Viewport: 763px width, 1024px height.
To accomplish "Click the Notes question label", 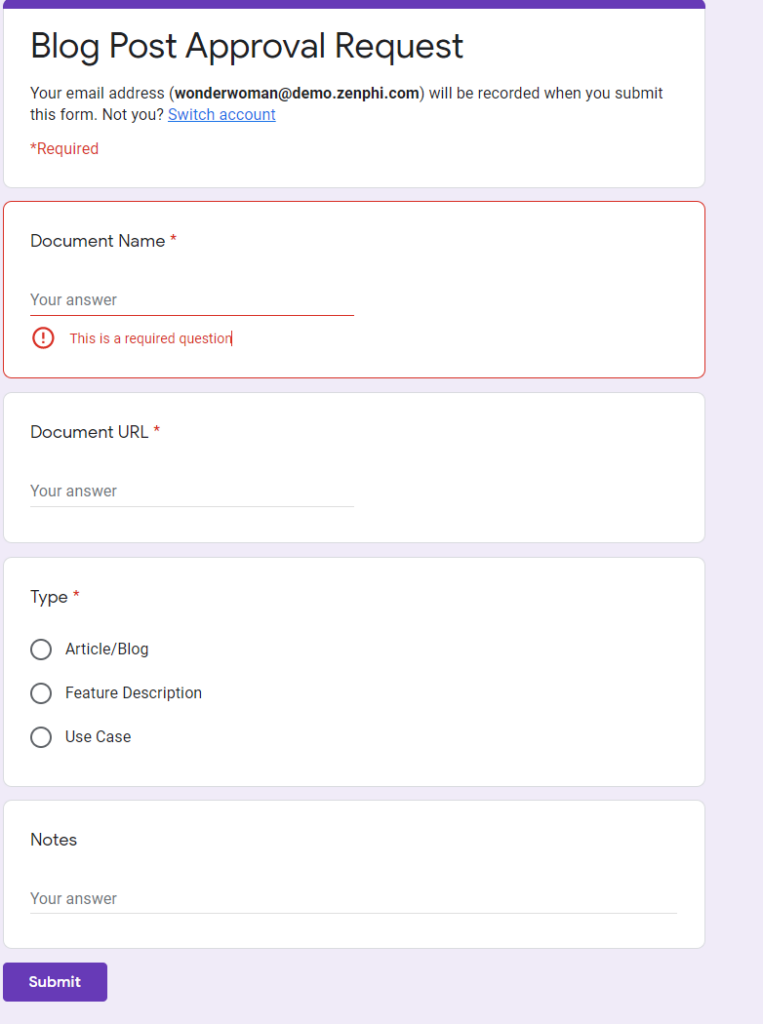I will tap(53, 840).
